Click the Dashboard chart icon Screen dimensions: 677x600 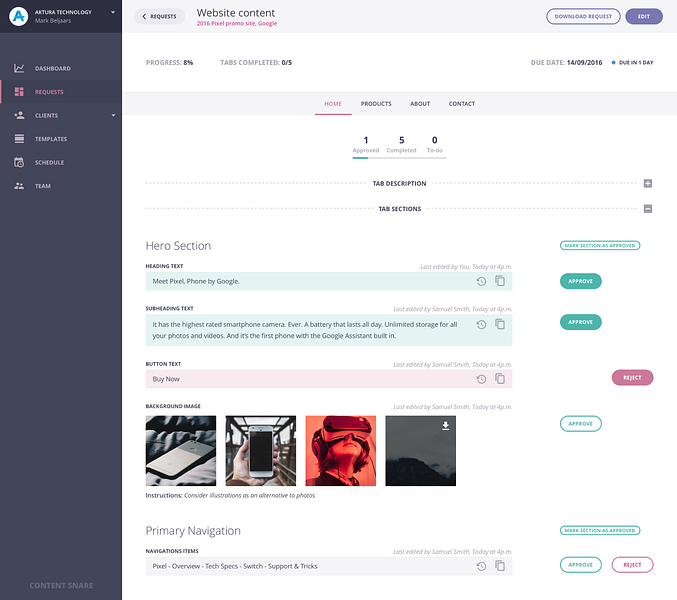[19, 68]
